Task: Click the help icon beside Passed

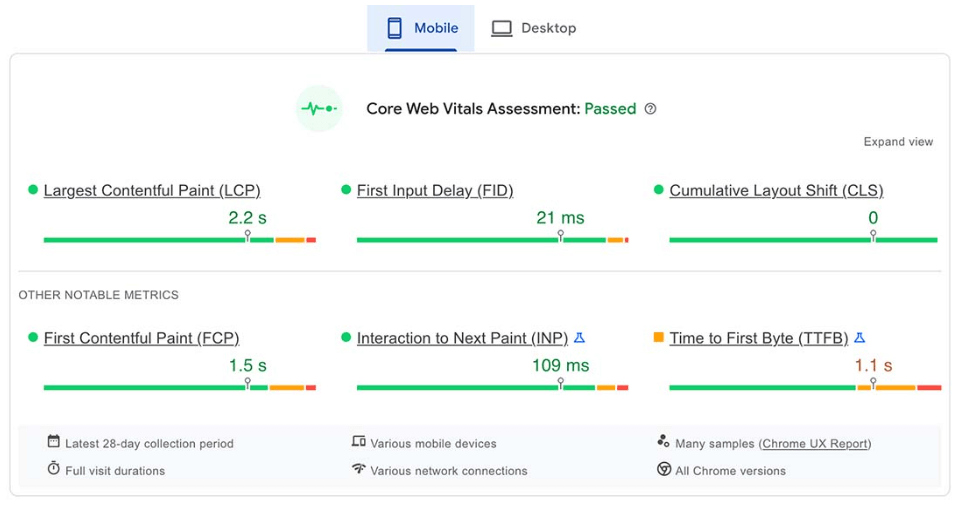Action: click(650, 109)
